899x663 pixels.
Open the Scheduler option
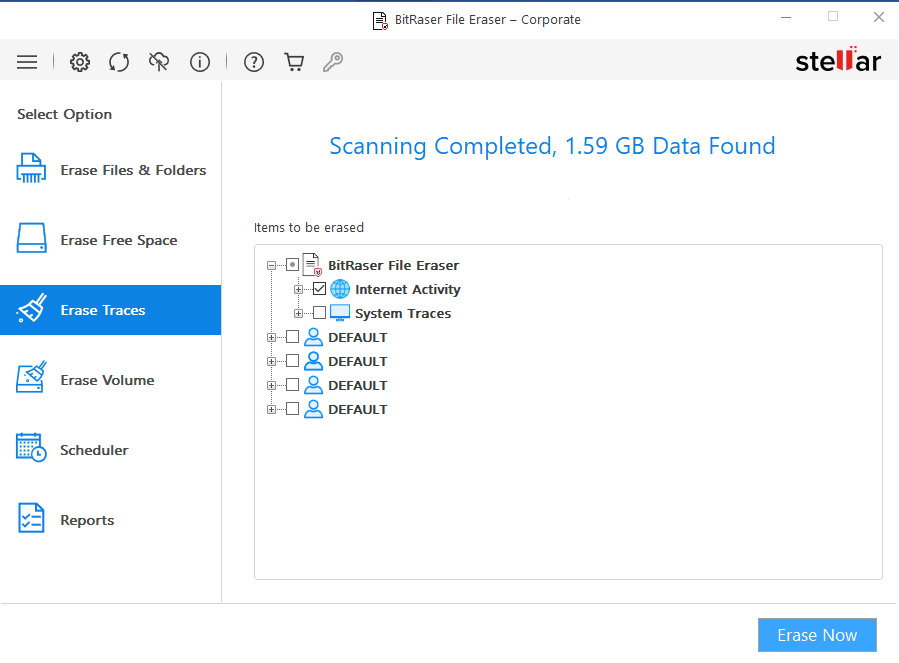[x=111, y=450]
